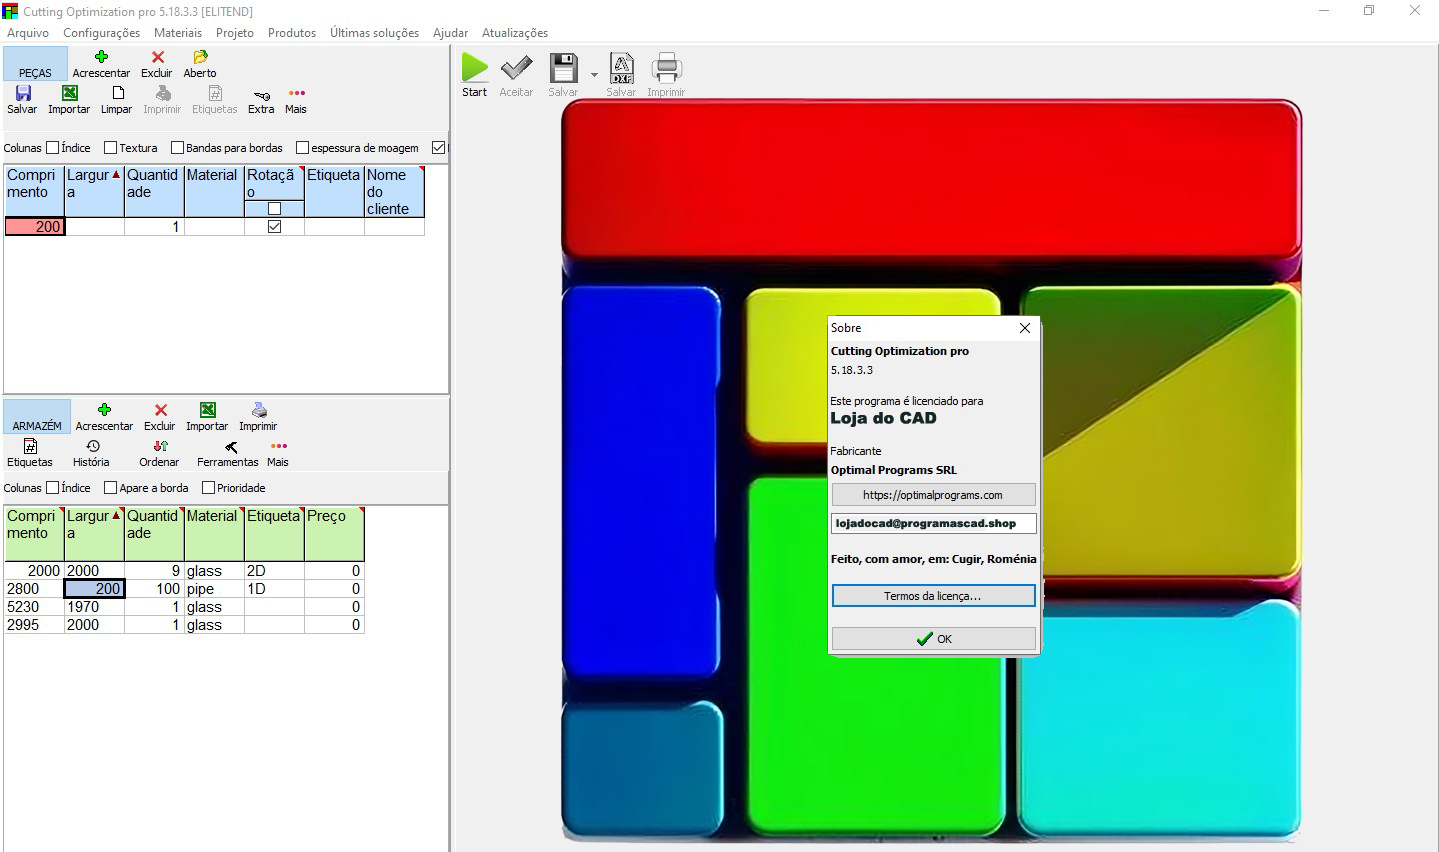The image size is (1439, 852).
Task: Click Excluir red X in Armazém toolbar
Action: coord(160,410)
